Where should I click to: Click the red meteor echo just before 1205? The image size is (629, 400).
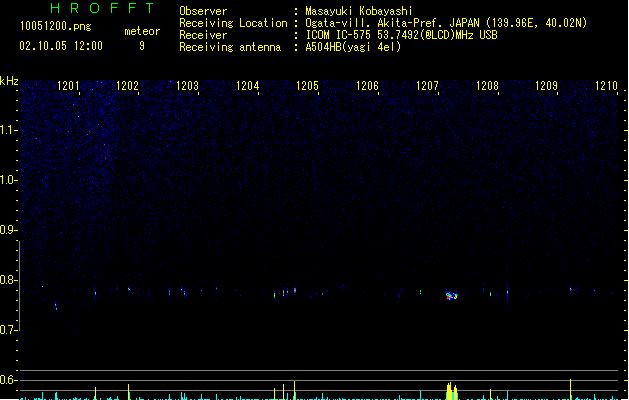(295, 290)
